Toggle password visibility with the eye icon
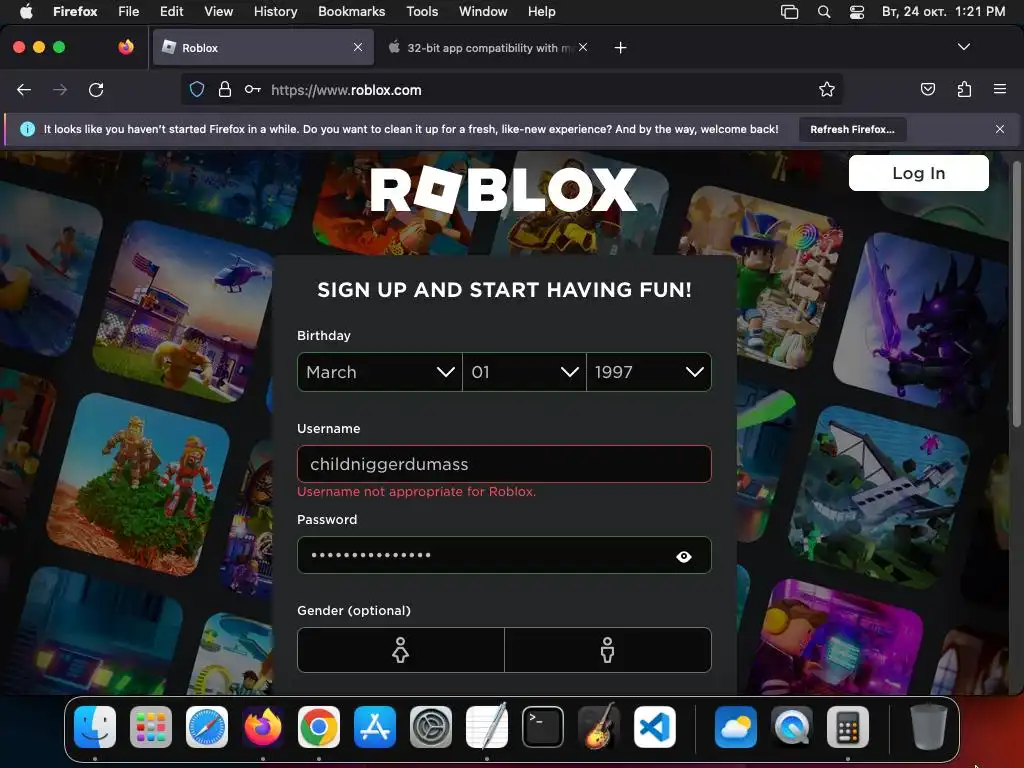This screenshot has width=1024, height=768. pos(684,556)
